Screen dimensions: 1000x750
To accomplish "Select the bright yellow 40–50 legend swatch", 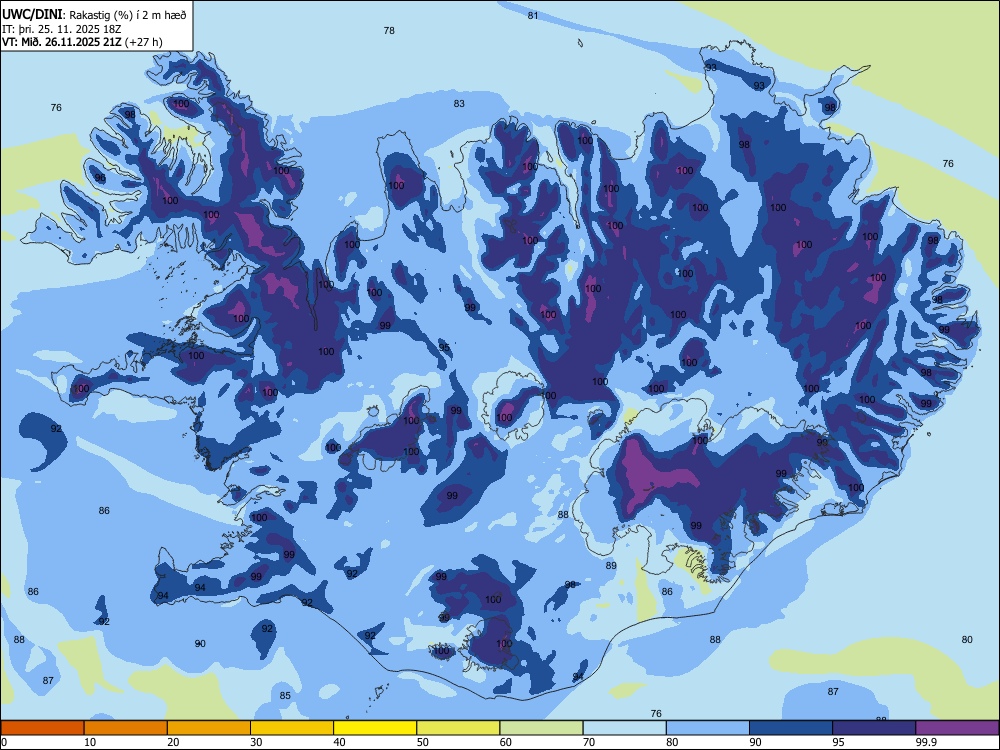I will (x=375, y=728).
